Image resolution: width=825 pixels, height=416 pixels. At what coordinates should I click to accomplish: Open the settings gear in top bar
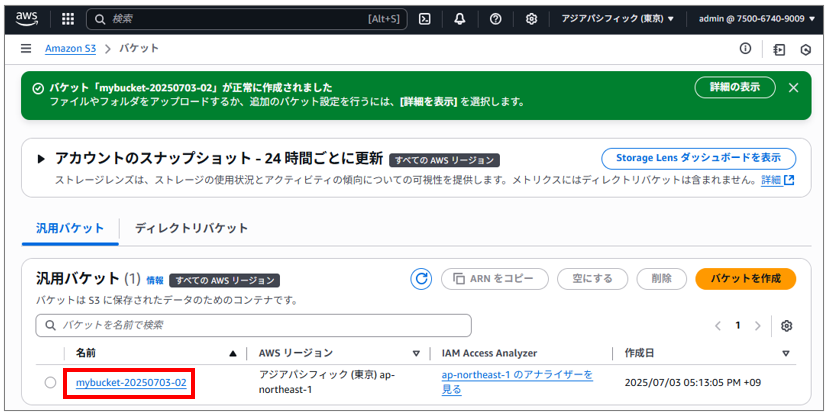531,19
